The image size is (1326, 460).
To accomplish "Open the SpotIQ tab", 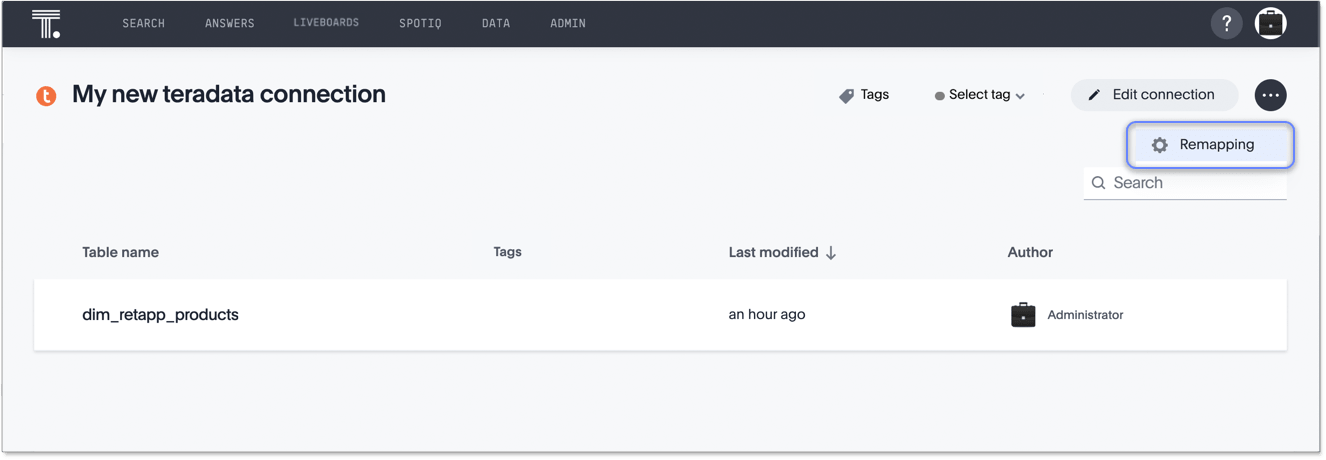I will click(x=420, y=23).
